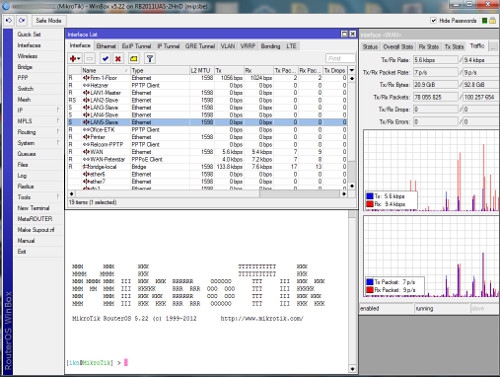The image size is (500, 377).
Task: Open the column selector dropdown
Action: pos(352,70)
